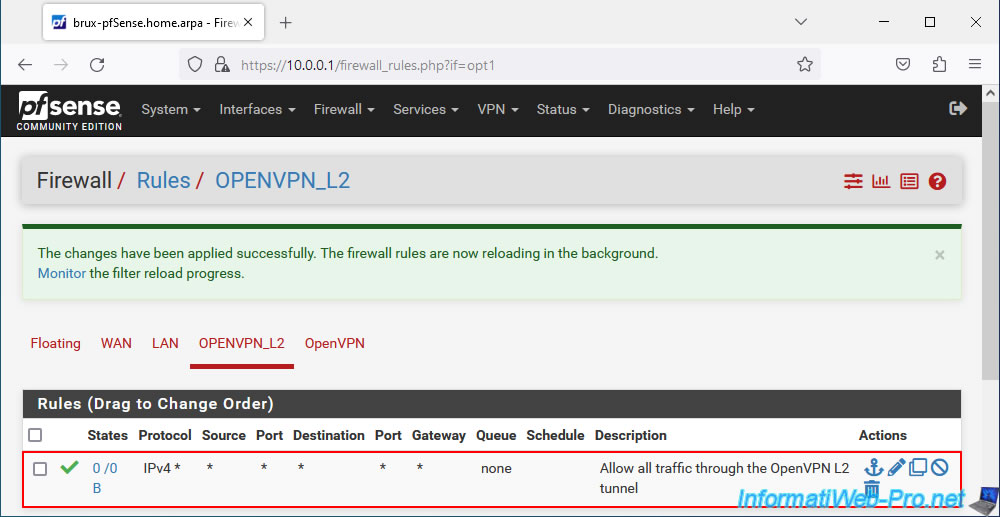
Task: Switch to the Floating rules tab
Action: tap(55, 344)
